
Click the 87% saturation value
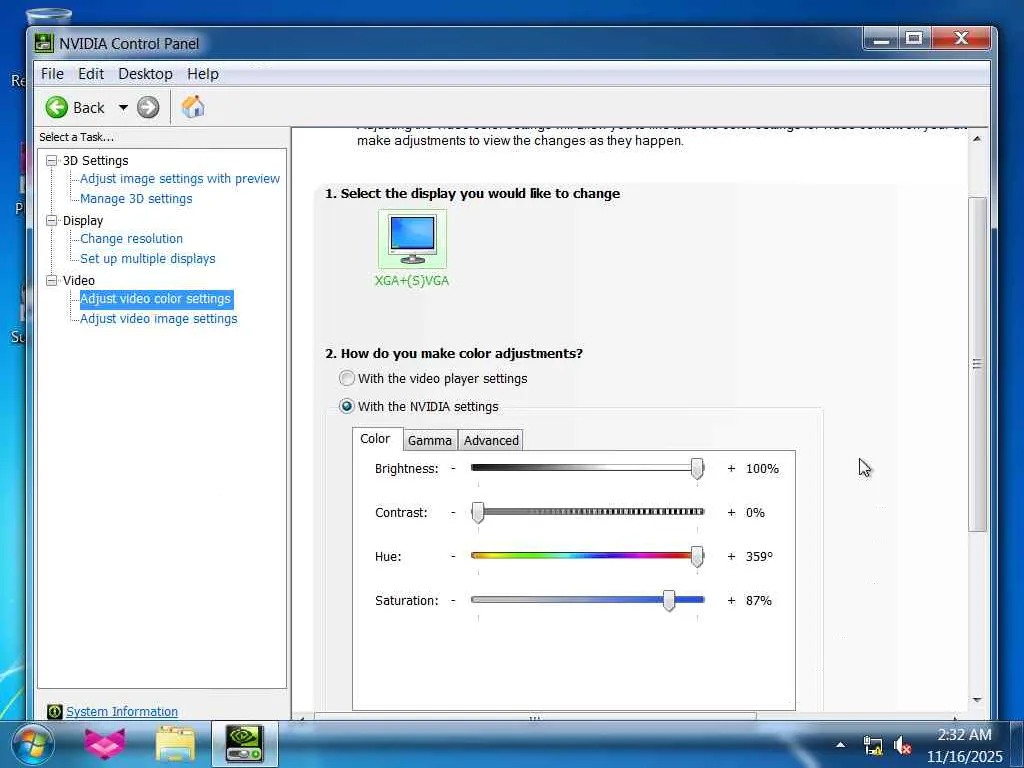point(758,600)
